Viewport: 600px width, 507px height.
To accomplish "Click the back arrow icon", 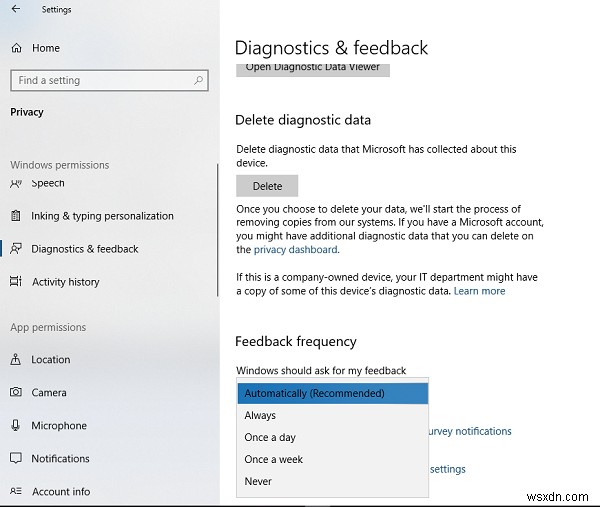I will pyautogui.click(x=15, y=9).
